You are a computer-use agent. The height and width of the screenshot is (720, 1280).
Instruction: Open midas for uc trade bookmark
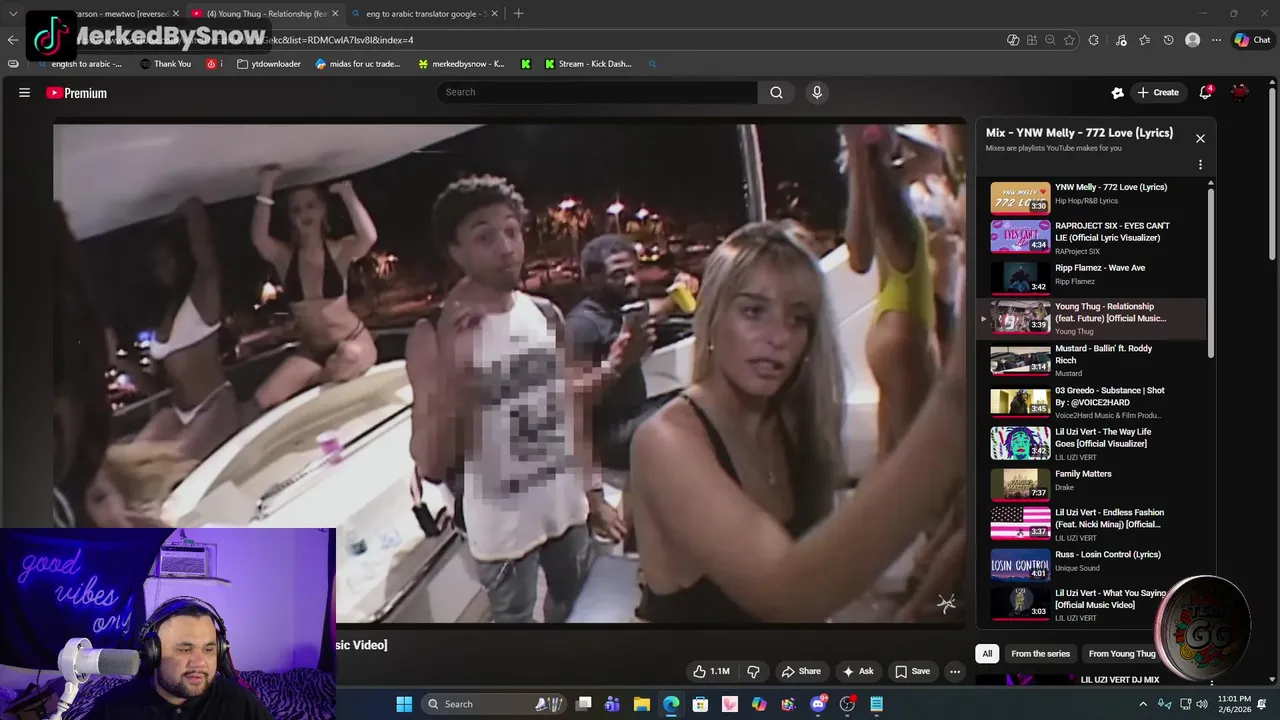pyautogui.click(x=358, y=64)
